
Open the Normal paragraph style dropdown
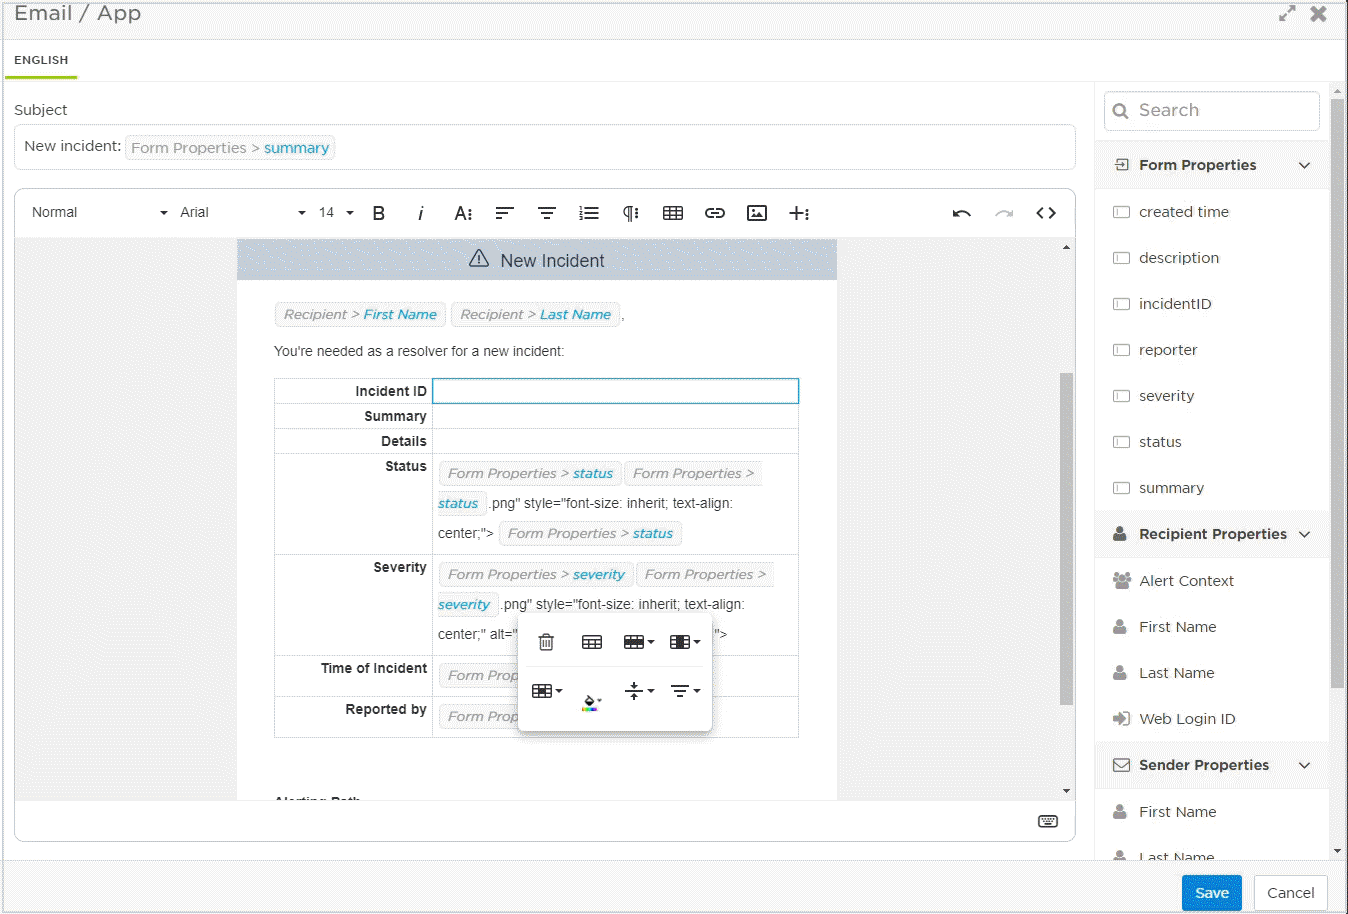point(99,213)
